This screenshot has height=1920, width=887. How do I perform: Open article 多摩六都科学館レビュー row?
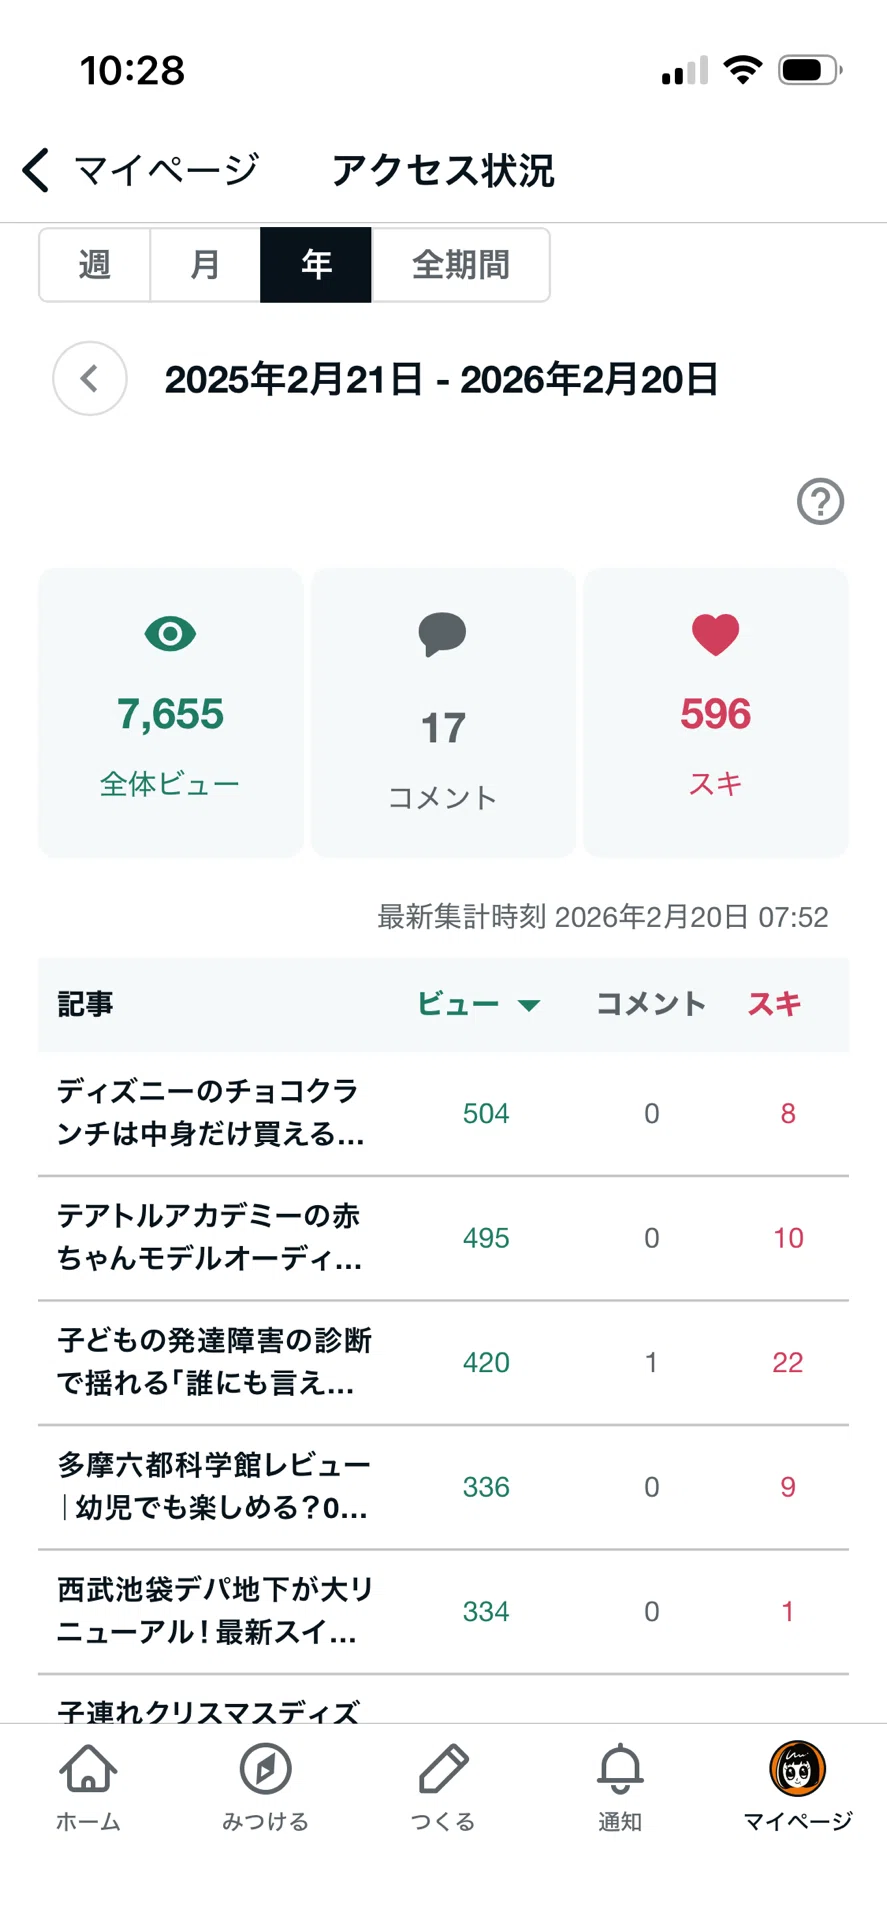(x=443, y=1487)
